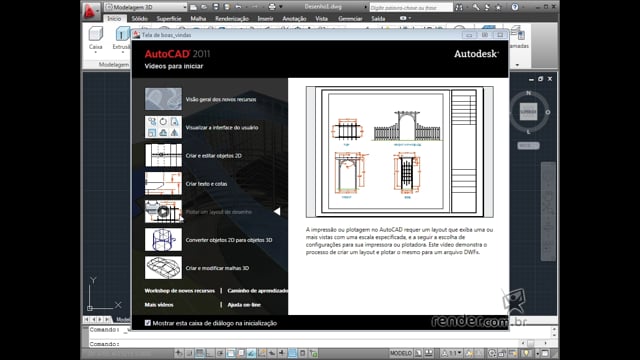
Task: Click the Mais vídeos link
Action: point(159,305)
